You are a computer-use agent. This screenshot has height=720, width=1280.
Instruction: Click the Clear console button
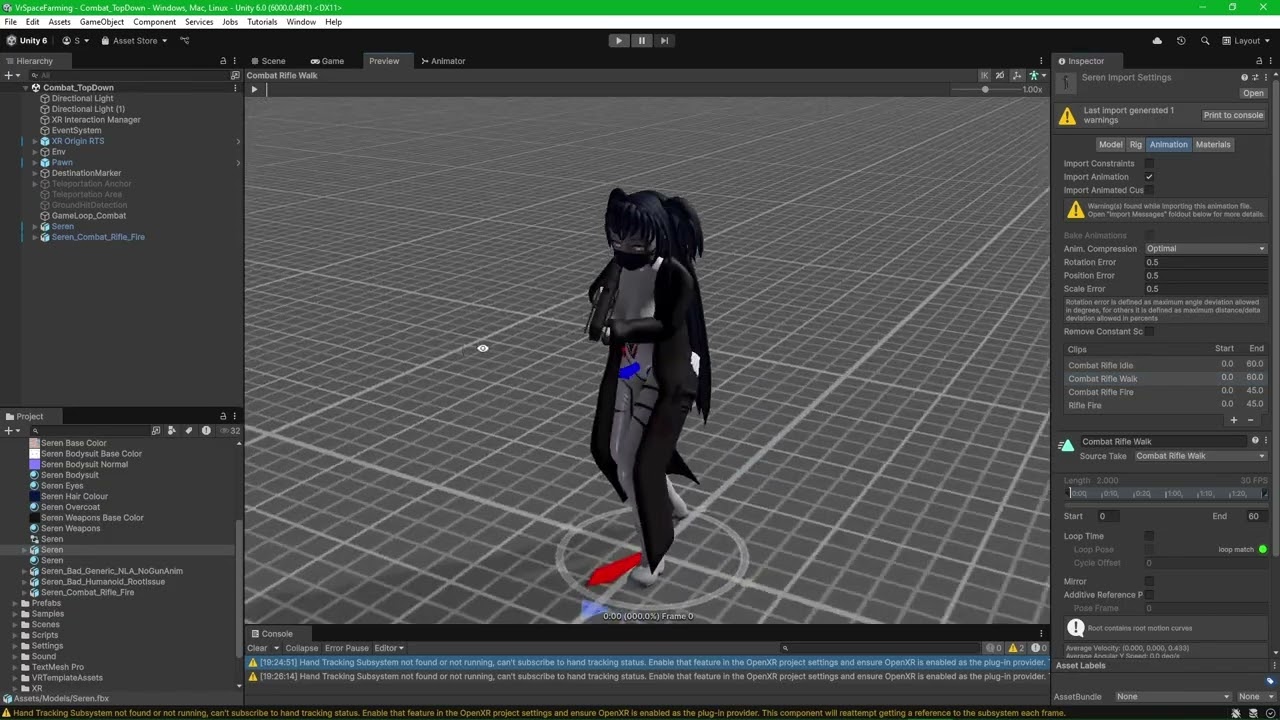[257, 648]
